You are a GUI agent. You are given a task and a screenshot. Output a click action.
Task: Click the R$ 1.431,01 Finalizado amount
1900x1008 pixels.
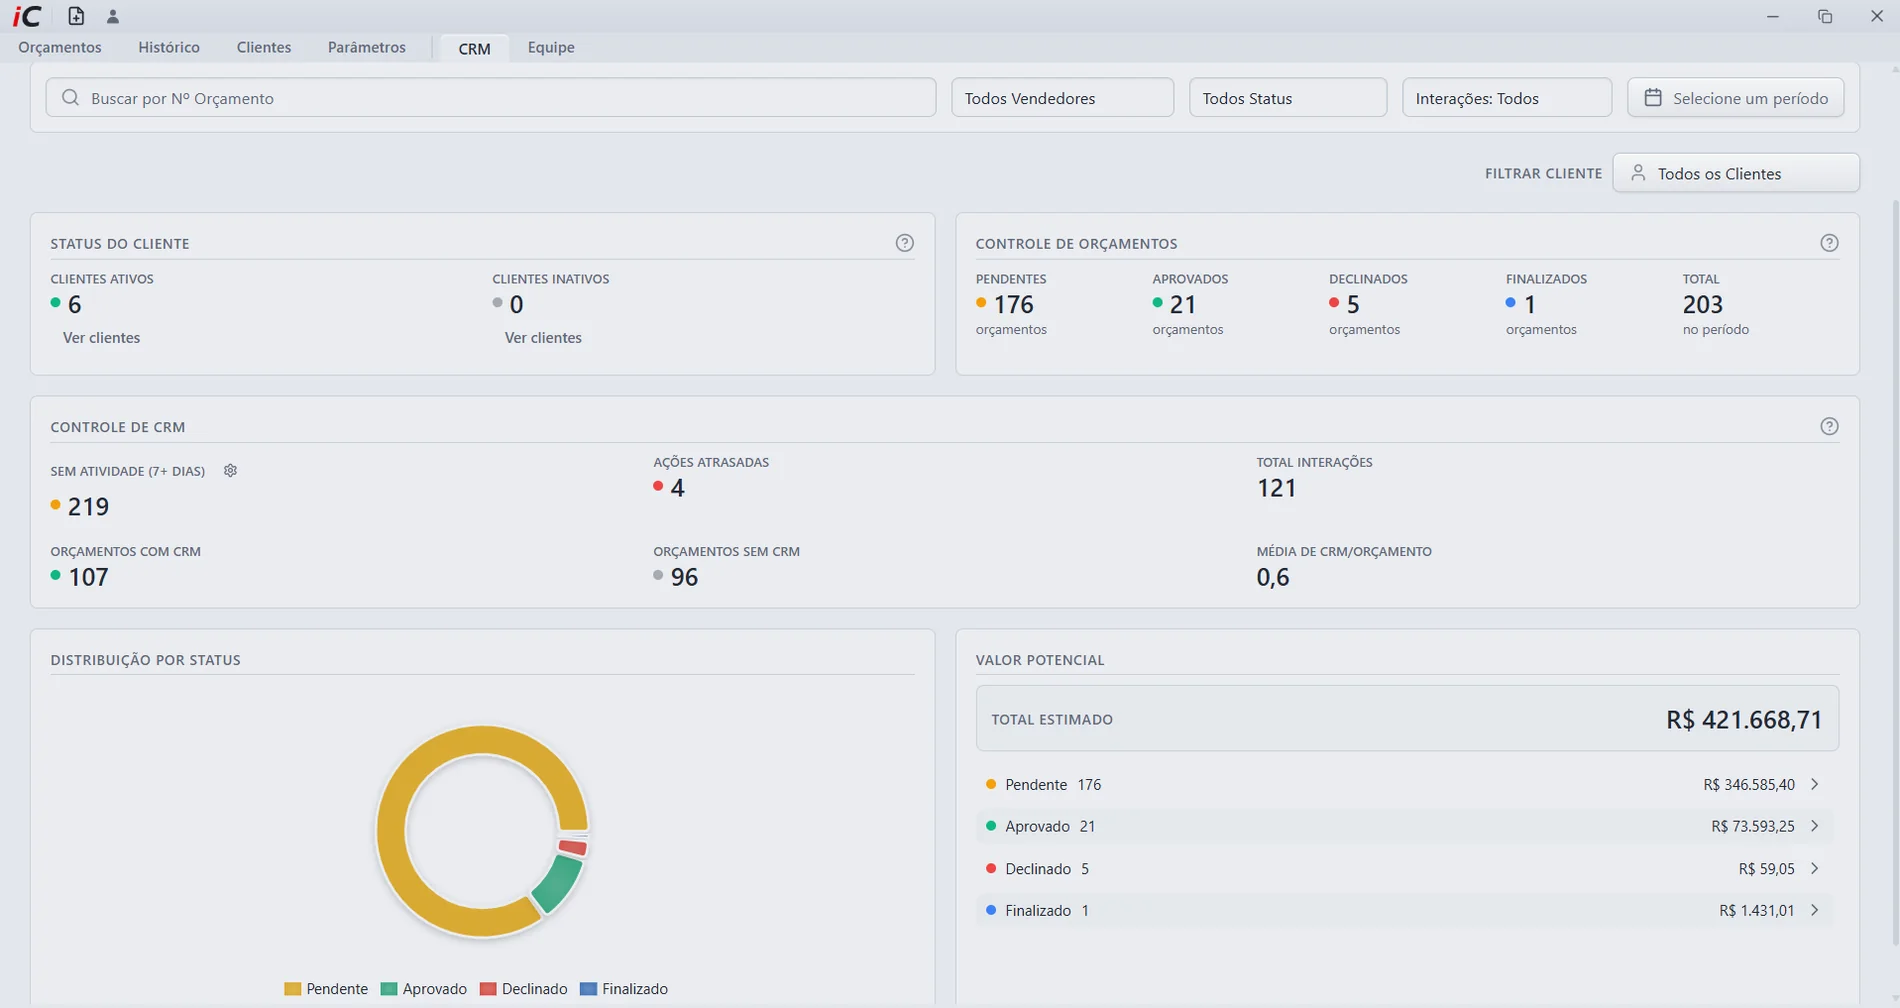[1757, 911]
